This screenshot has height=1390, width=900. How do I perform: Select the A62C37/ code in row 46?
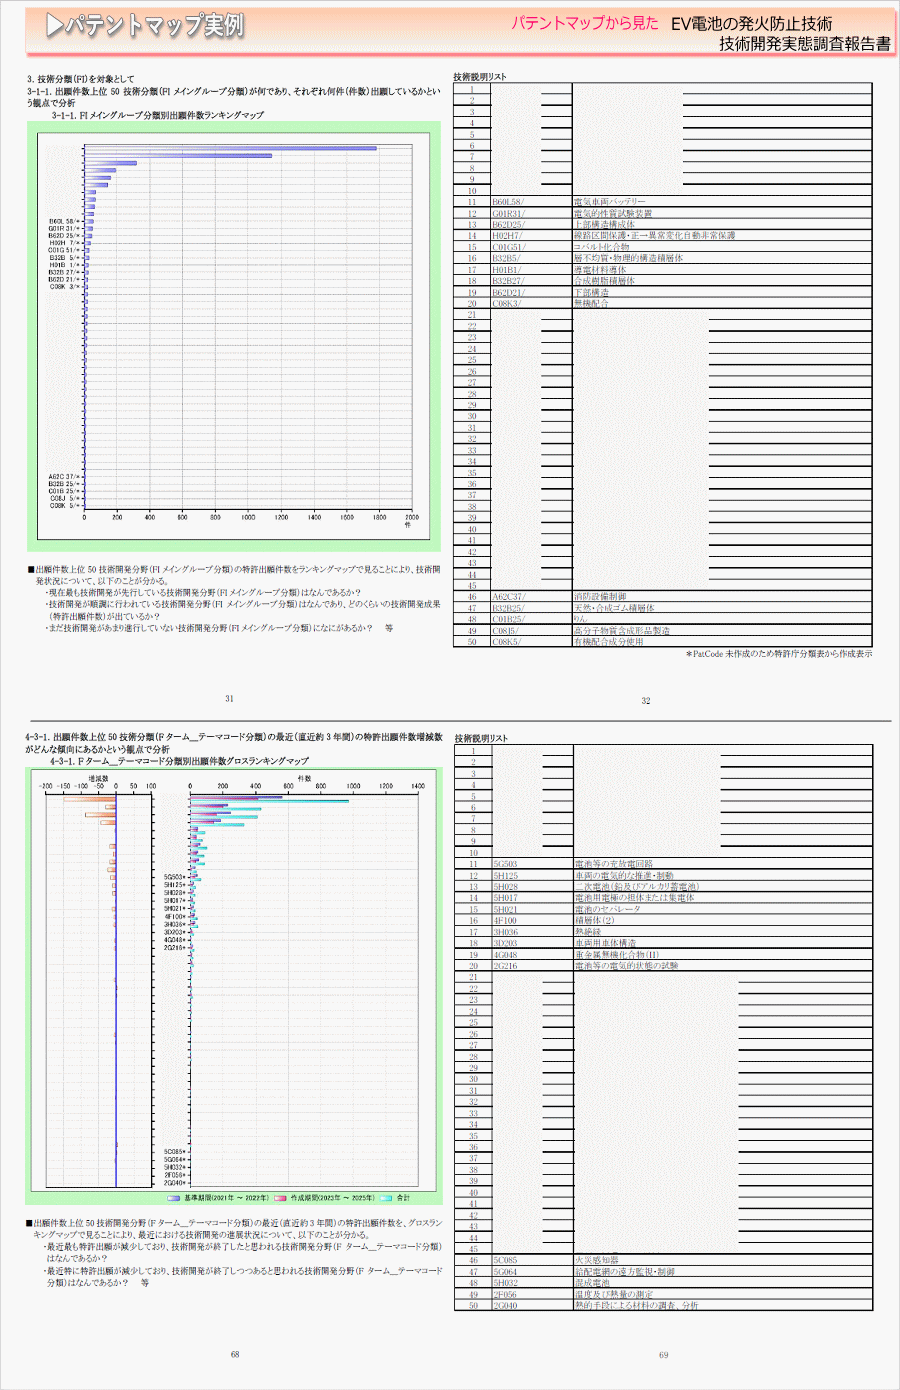(508, 597)
